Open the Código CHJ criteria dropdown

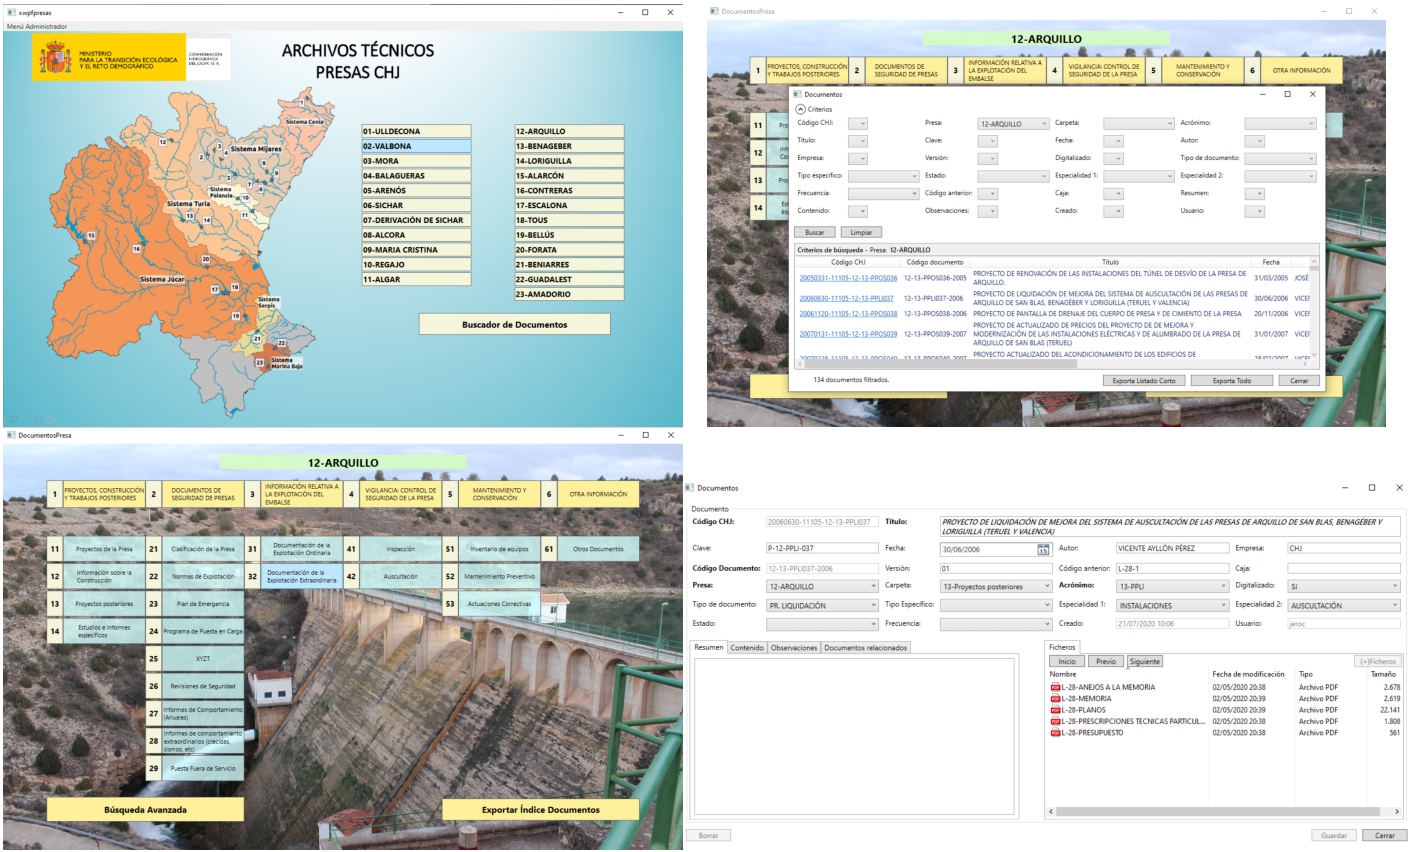click(x=858, y=124)
